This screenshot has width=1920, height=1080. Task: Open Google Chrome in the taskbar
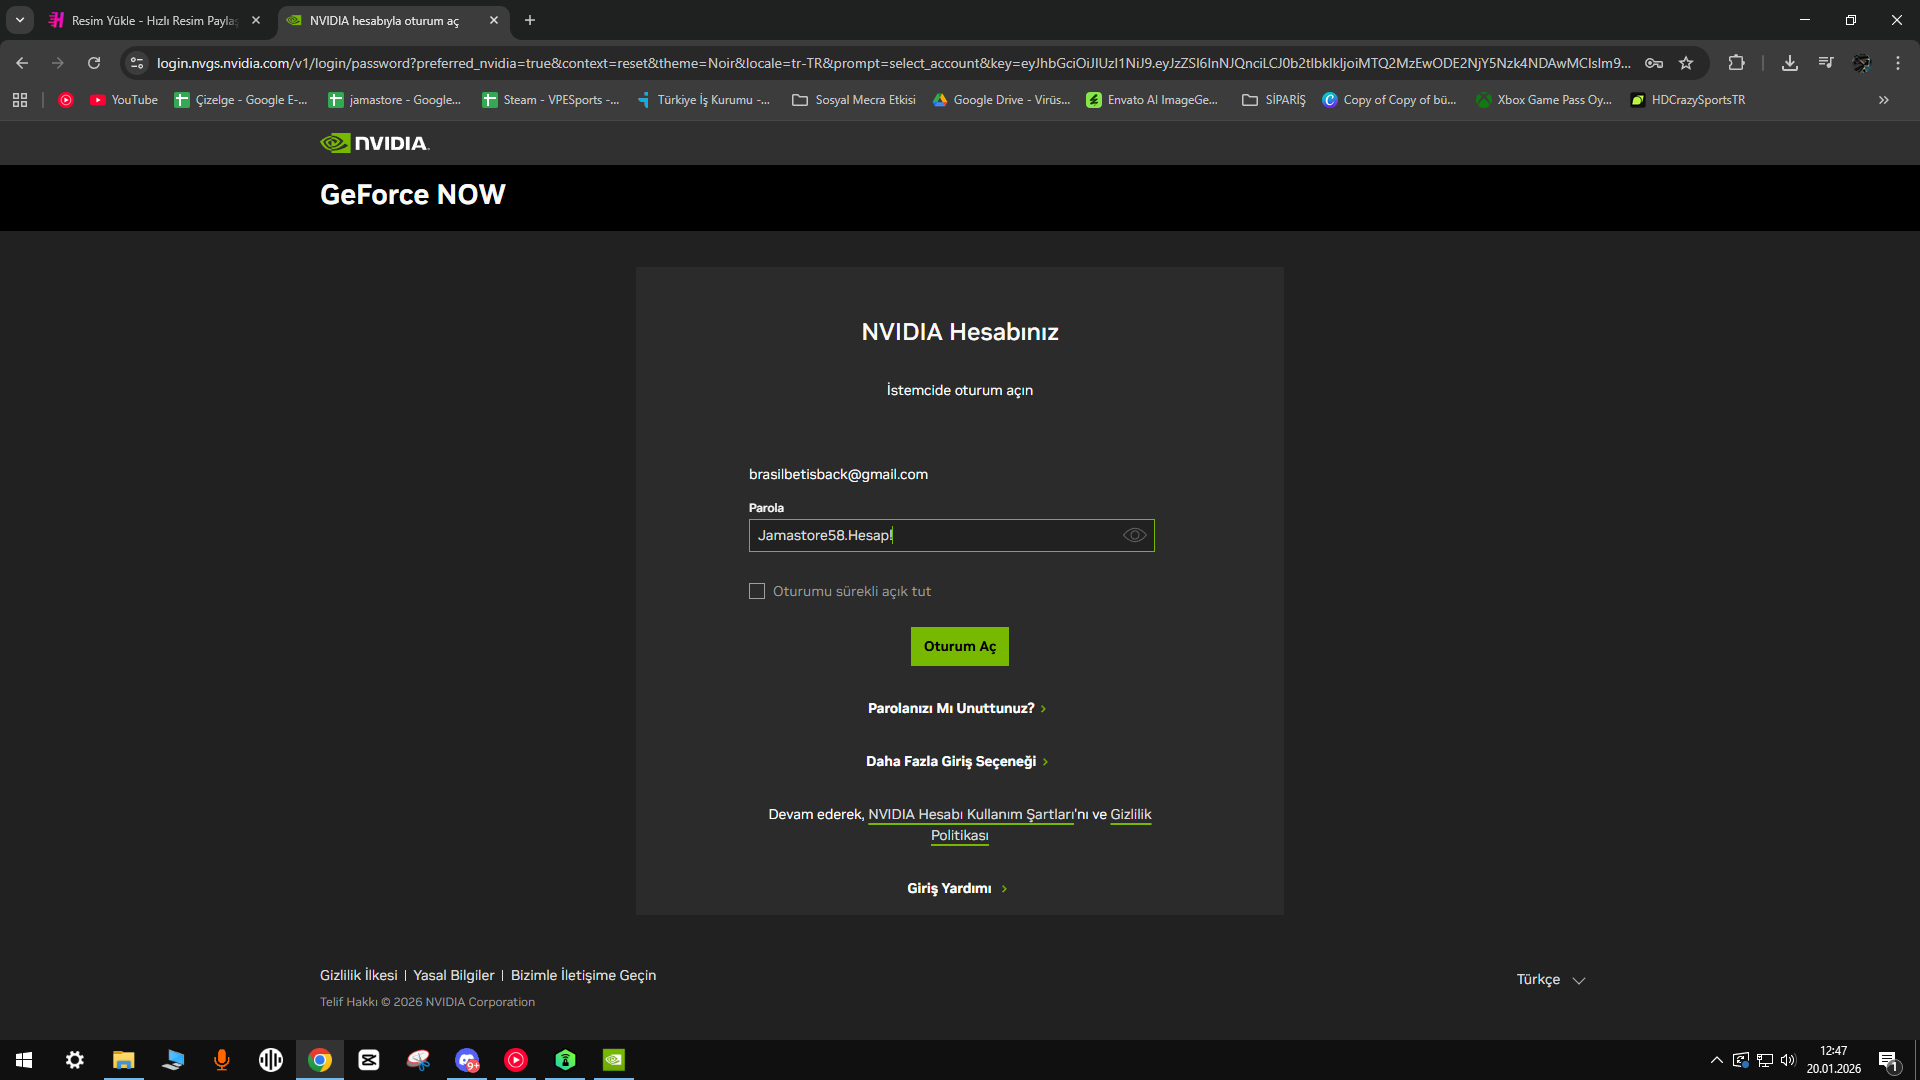(320, 1060)
